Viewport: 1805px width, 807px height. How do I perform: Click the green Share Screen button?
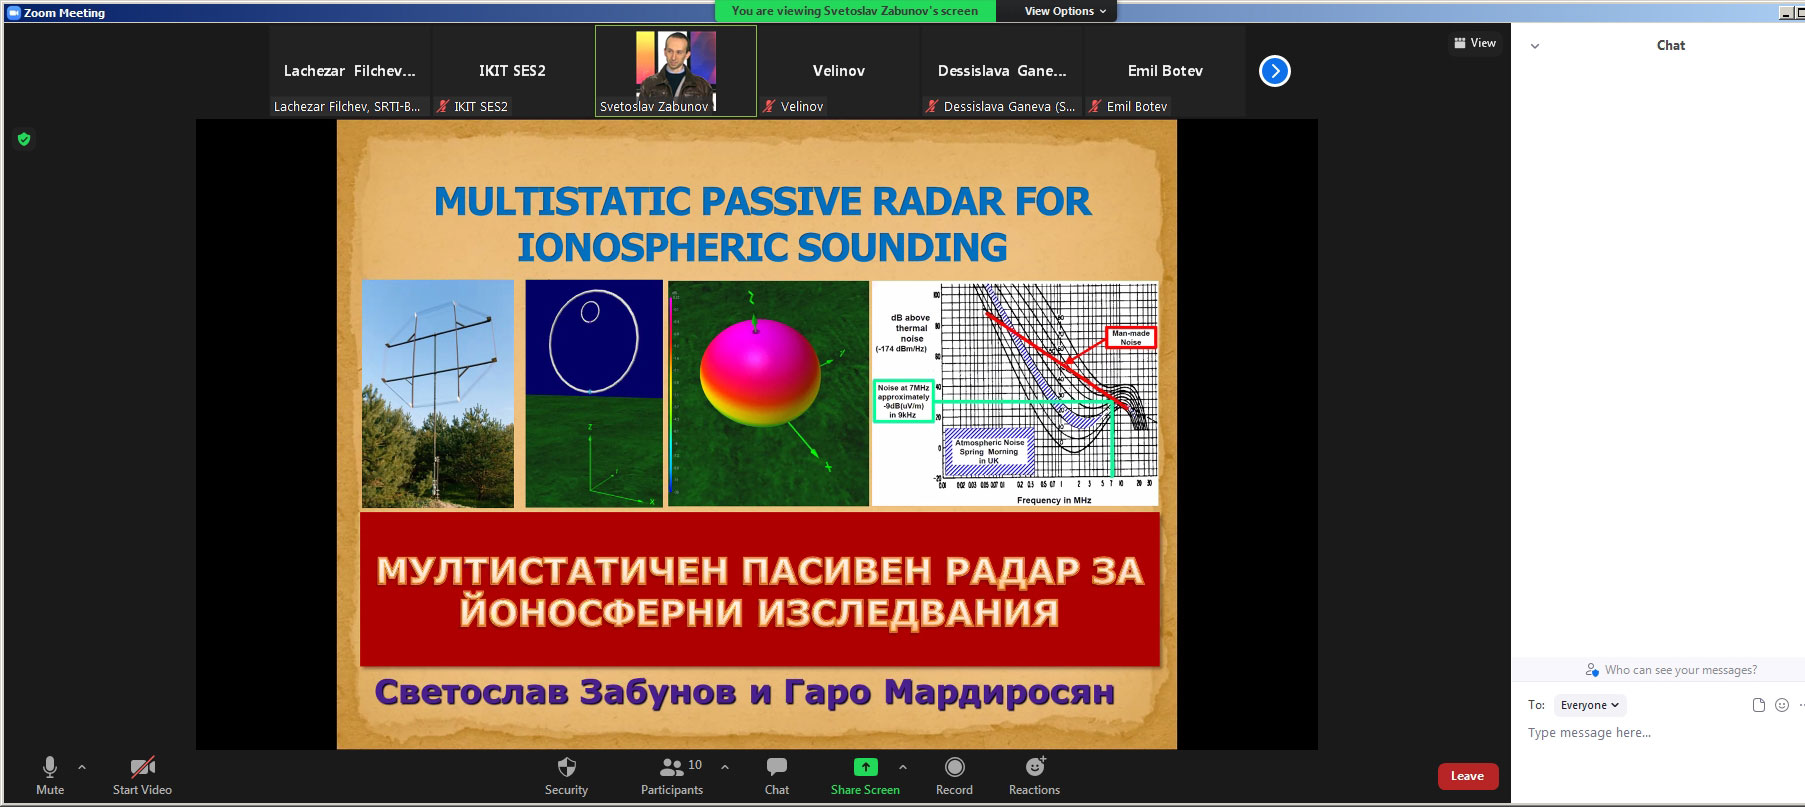(x=865, y=775)
